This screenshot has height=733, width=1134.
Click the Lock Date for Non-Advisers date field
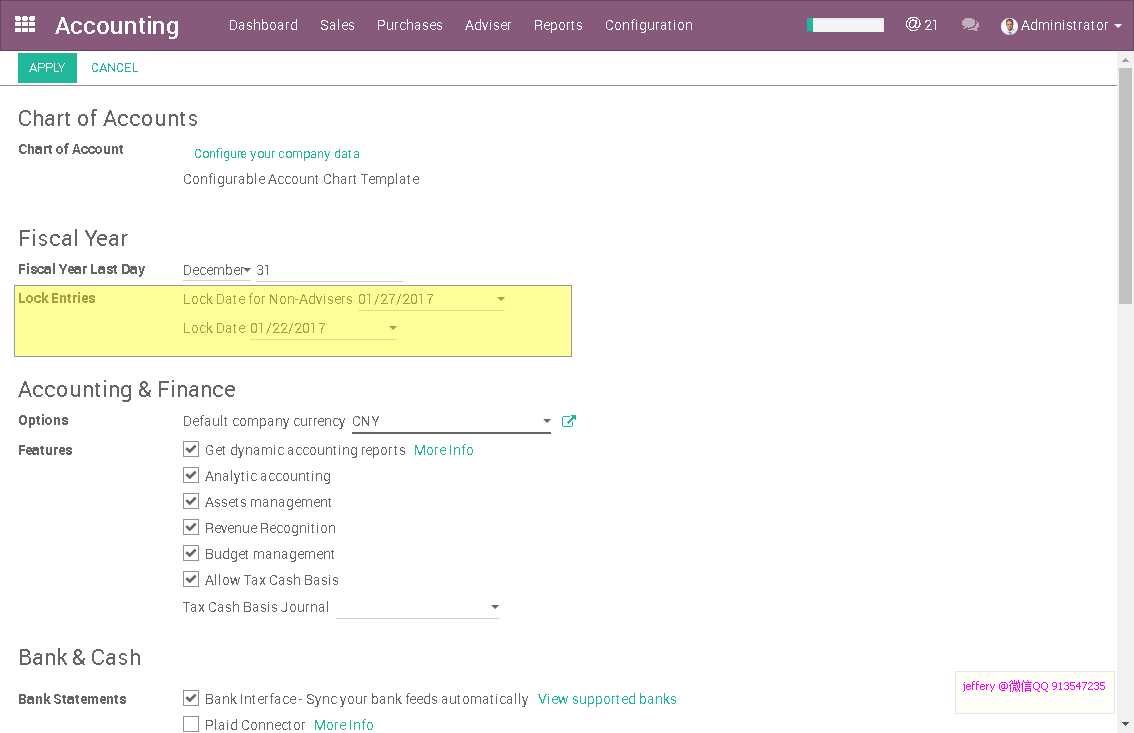(430, 299)
